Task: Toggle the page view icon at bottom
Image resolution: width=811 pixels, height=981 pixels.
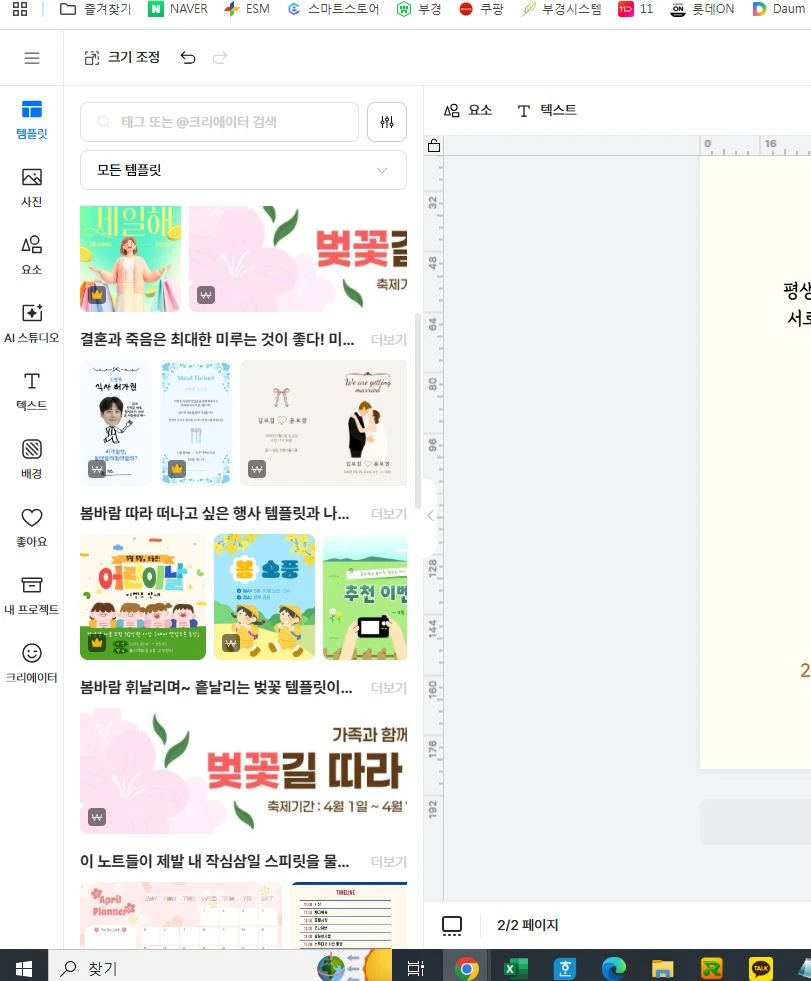Action: pyautogui.click(x=452, y=925)
